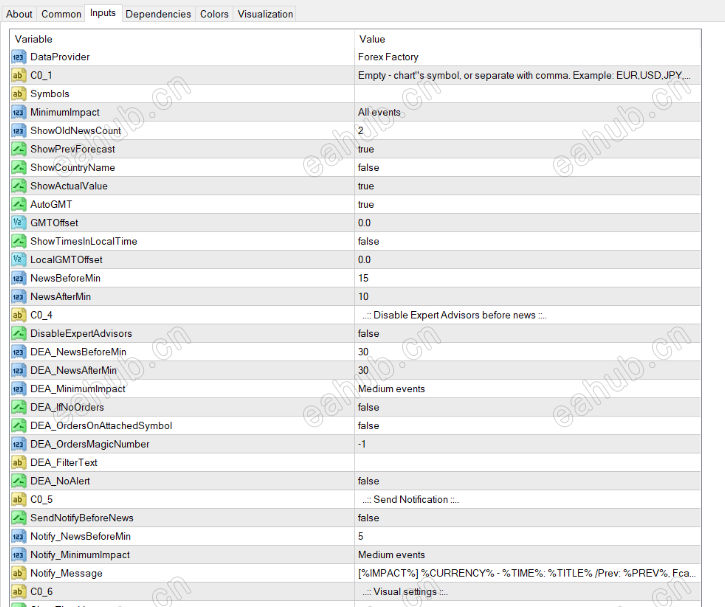Toggle SendNotifyBeforeNews false value
The width and height of the screenshot is (725, 607).
click(368, 517)
